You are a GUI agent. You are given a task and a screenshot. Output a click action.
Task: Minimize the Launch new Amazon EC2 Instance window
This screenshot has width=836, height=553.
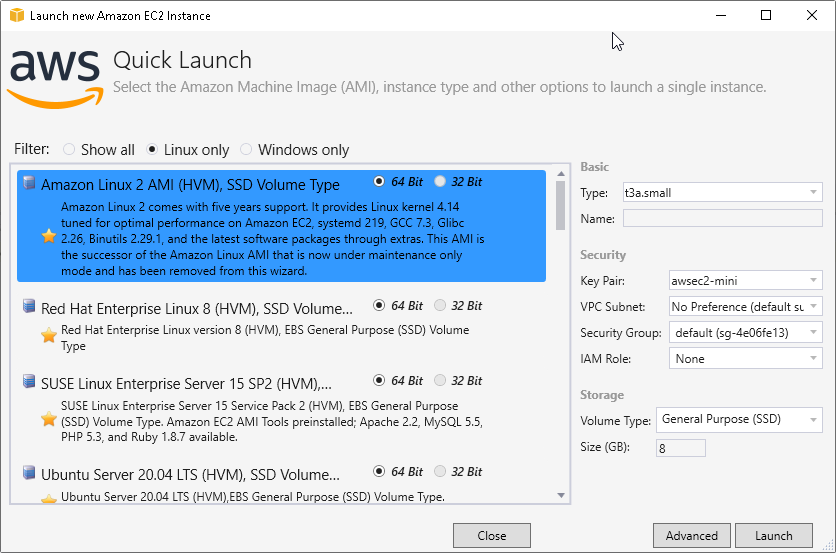point(721,15)
